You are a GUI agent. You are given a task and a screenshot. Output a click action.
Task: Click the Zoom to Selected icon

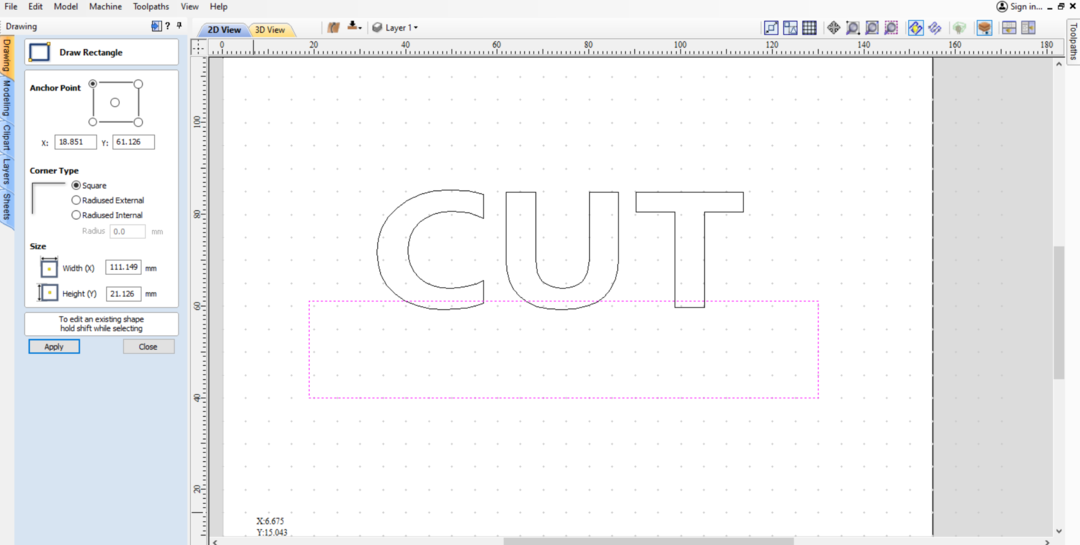pos(890,28)
